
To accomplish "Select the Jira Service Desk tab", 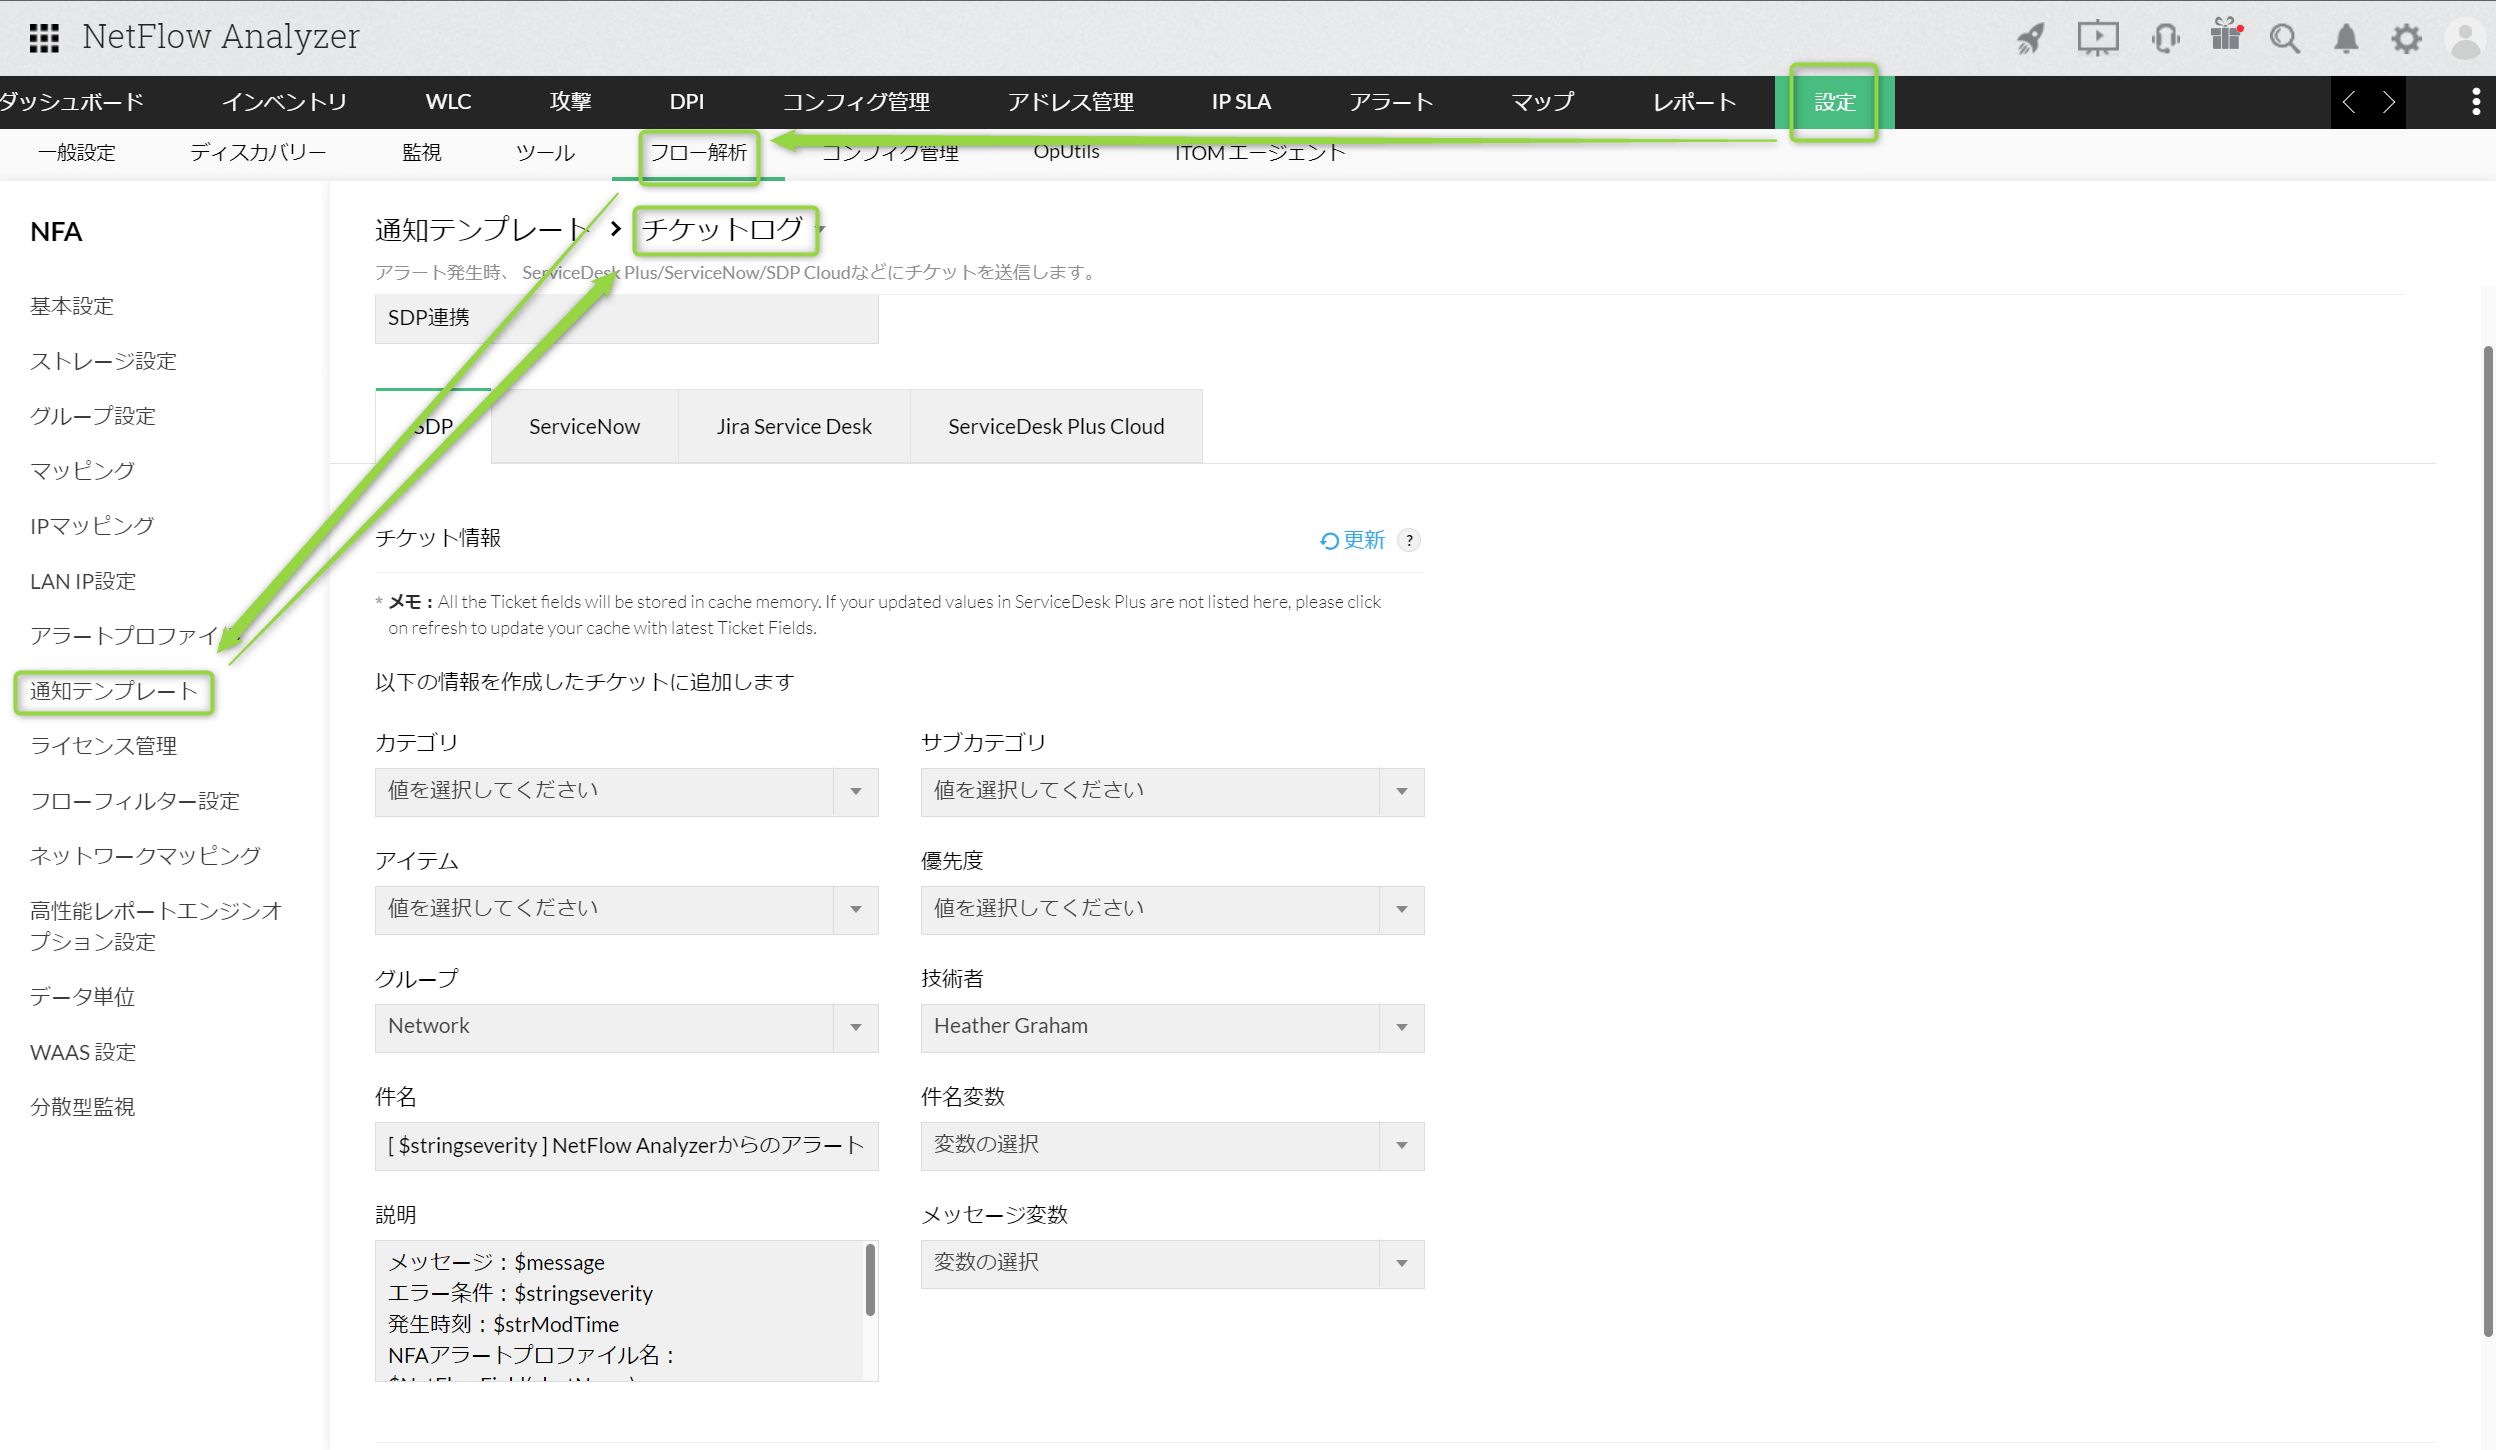I will (794, 427).
